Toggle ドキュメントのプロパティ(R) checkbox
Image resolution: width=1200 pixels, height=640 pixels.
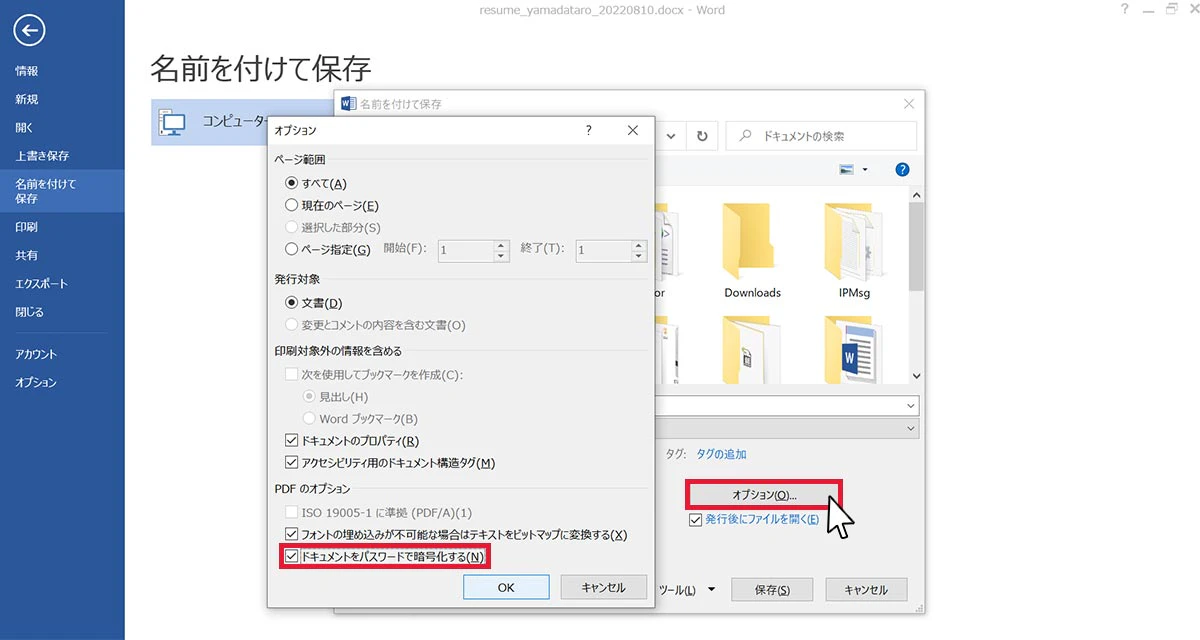coord(352,440)
